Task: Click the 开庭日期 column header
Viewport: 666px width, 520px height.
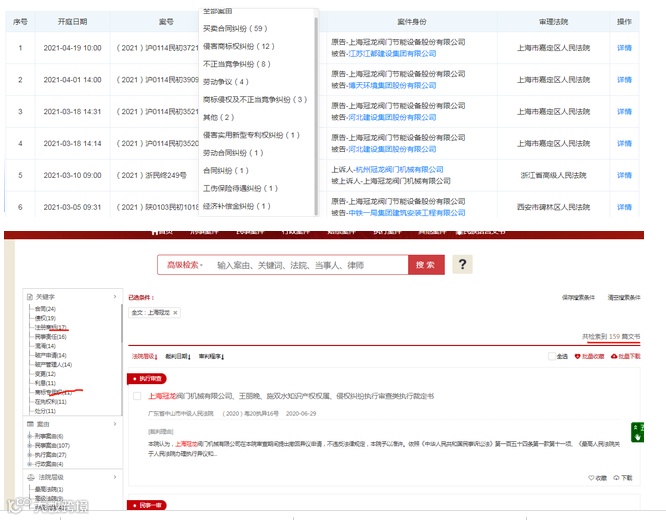Action: pyautogui.click(x=72, y=22)
